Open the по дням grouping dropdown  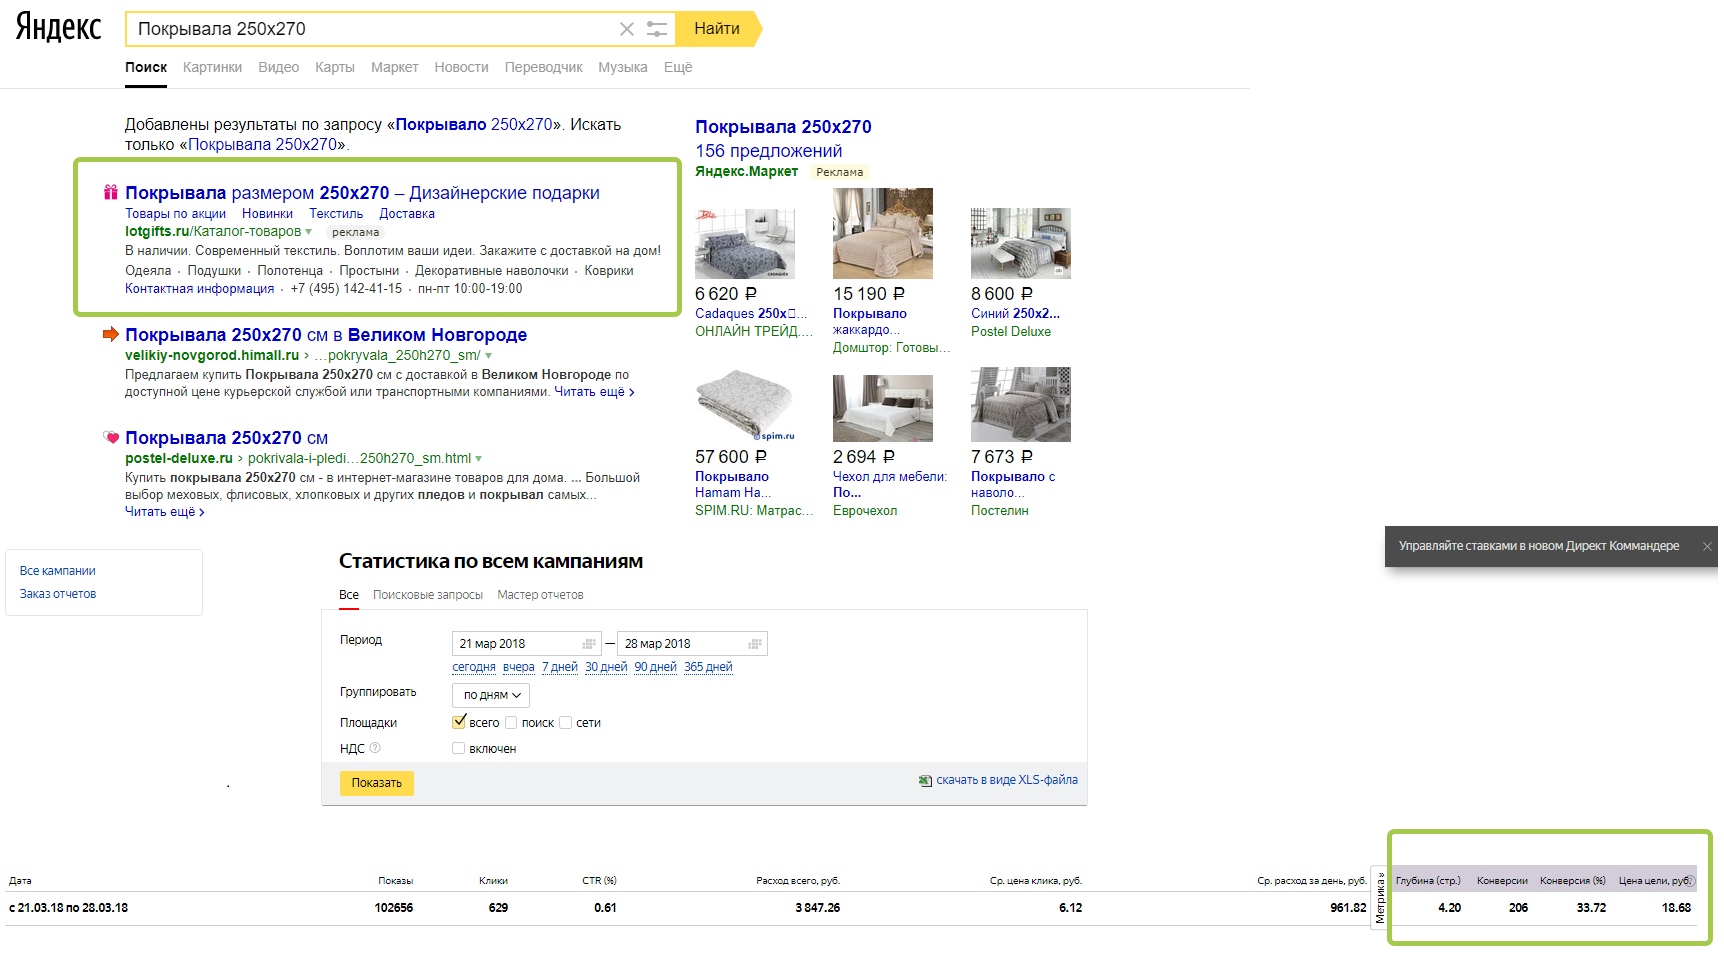coord(491,695)
